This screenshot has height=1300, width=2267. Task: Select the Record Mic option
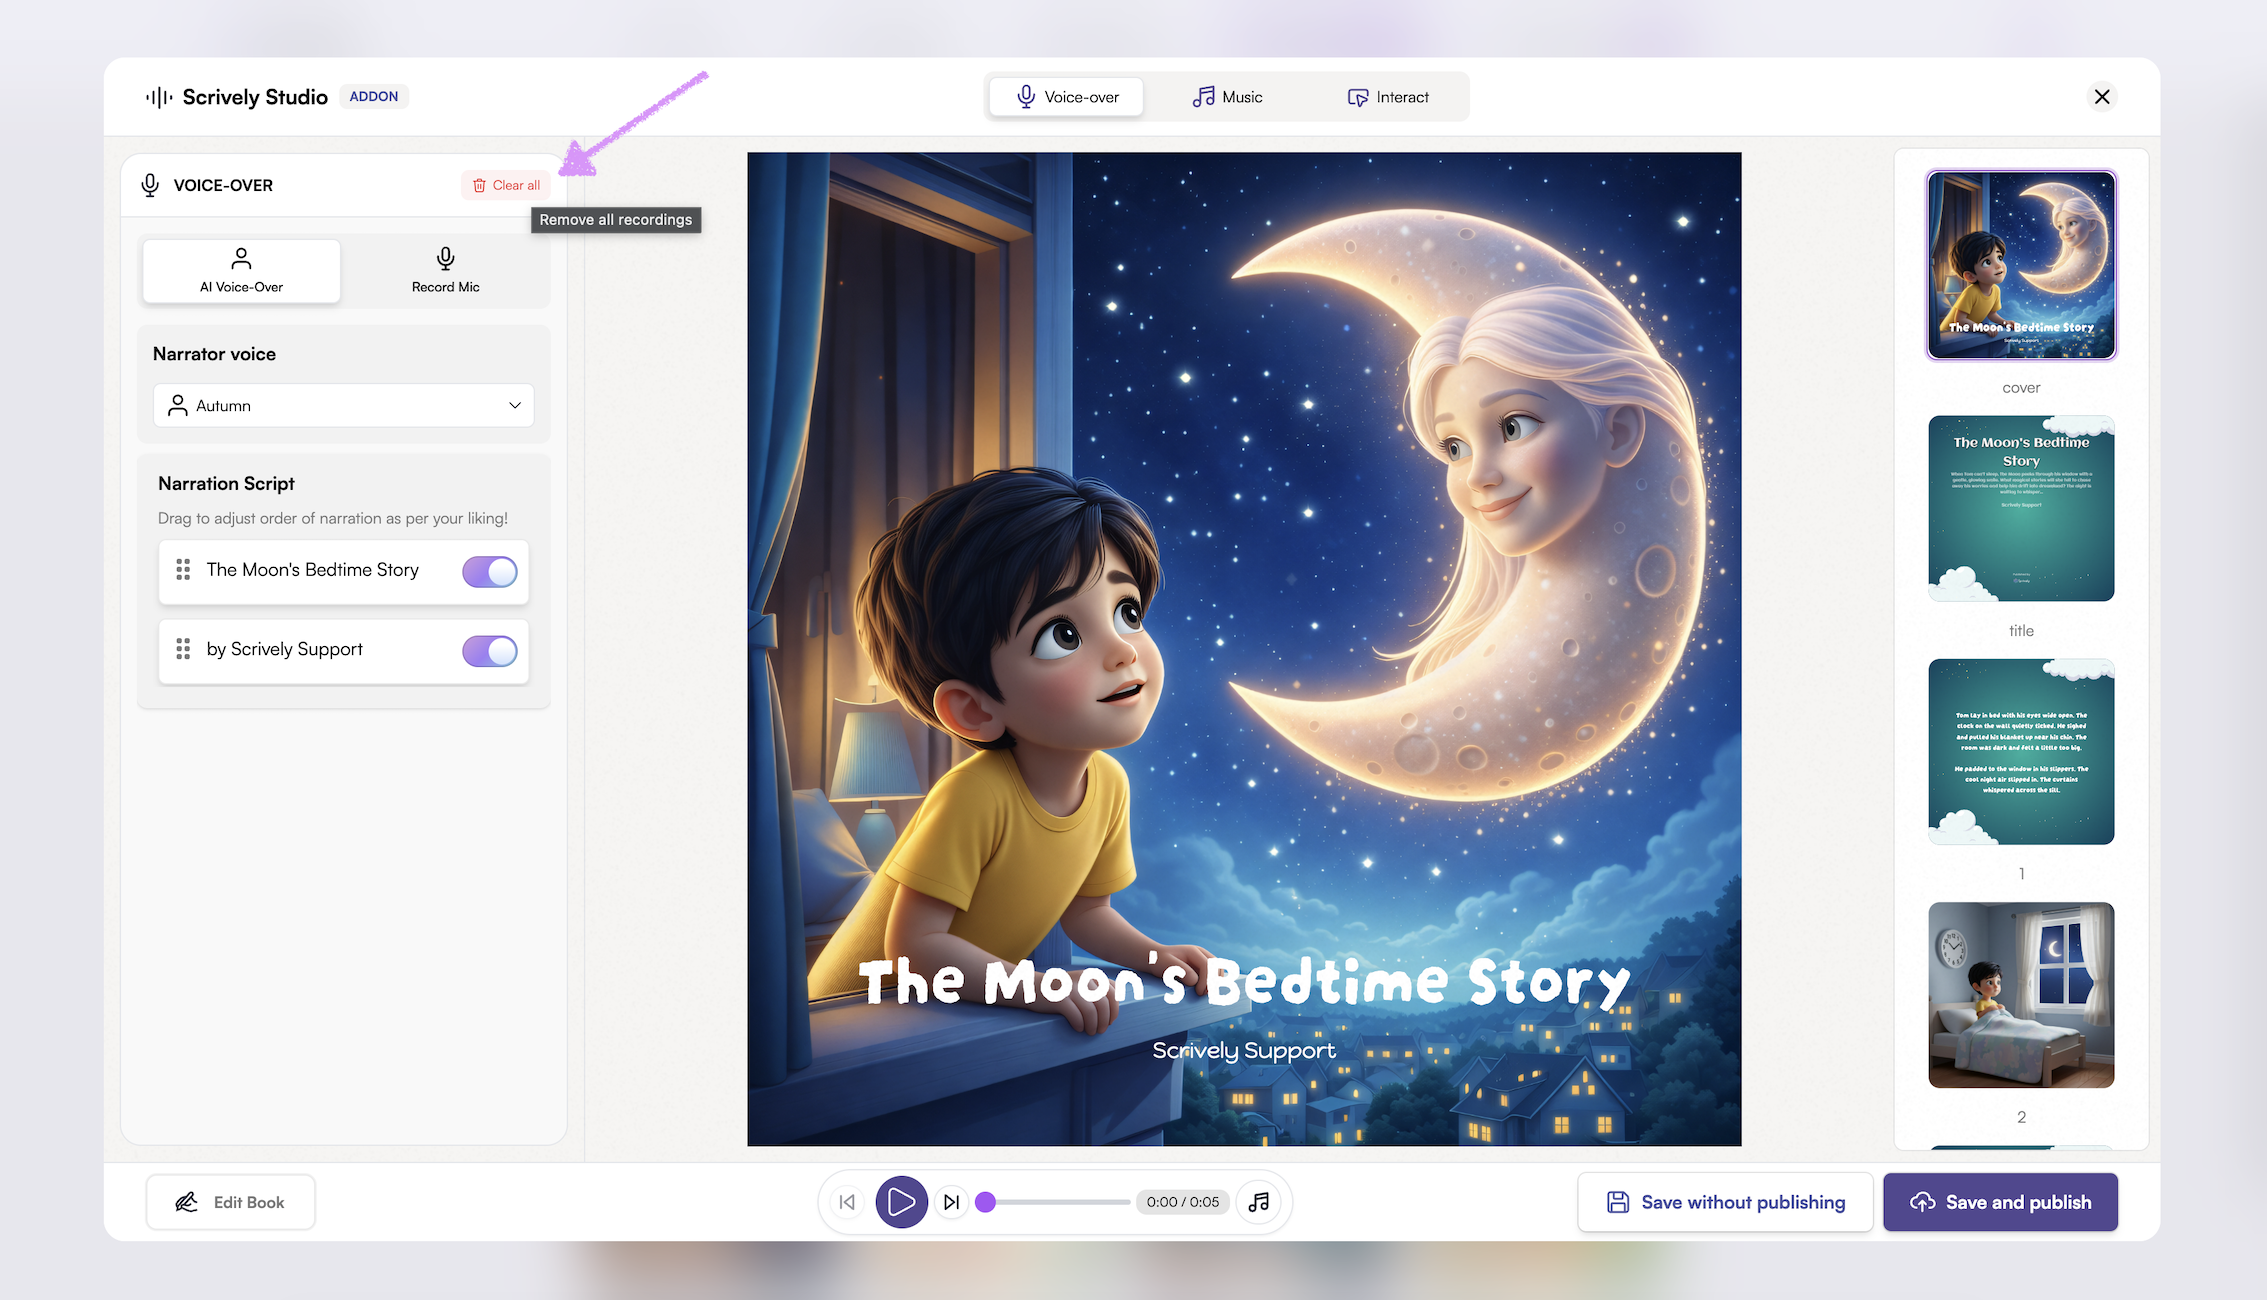tap(445, 271)
